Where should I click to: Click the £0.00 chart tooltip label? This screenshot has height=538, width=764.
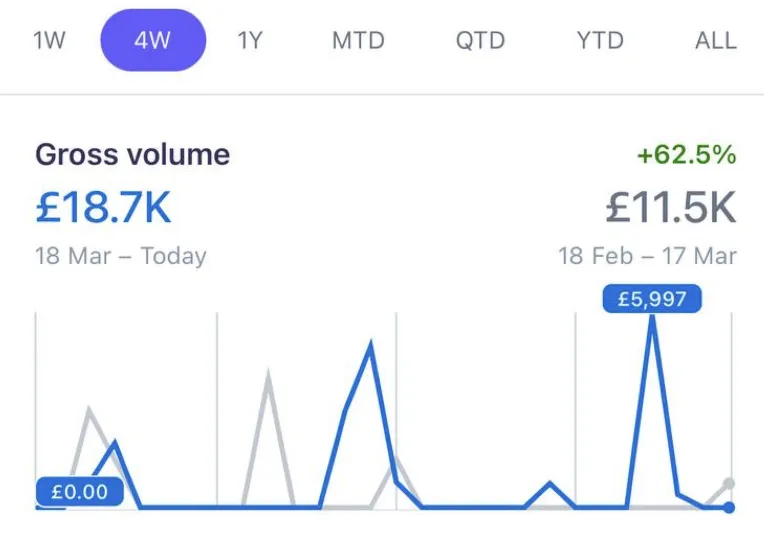tap(79, 492)
